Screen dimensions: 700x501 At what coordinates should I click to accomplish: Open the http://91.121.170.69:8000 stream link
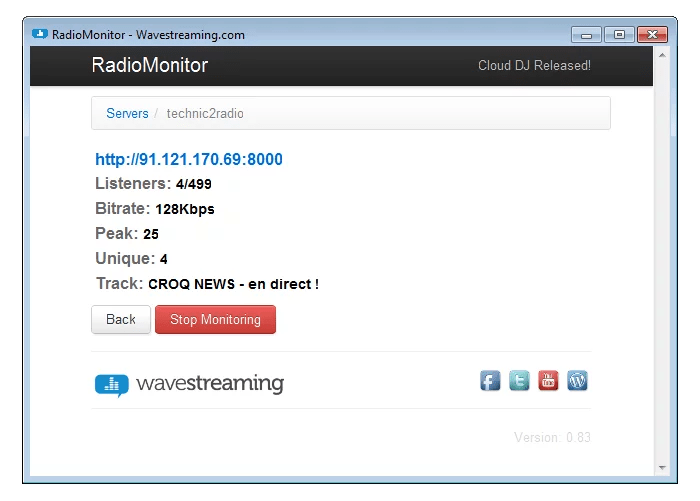pos(189,159)
